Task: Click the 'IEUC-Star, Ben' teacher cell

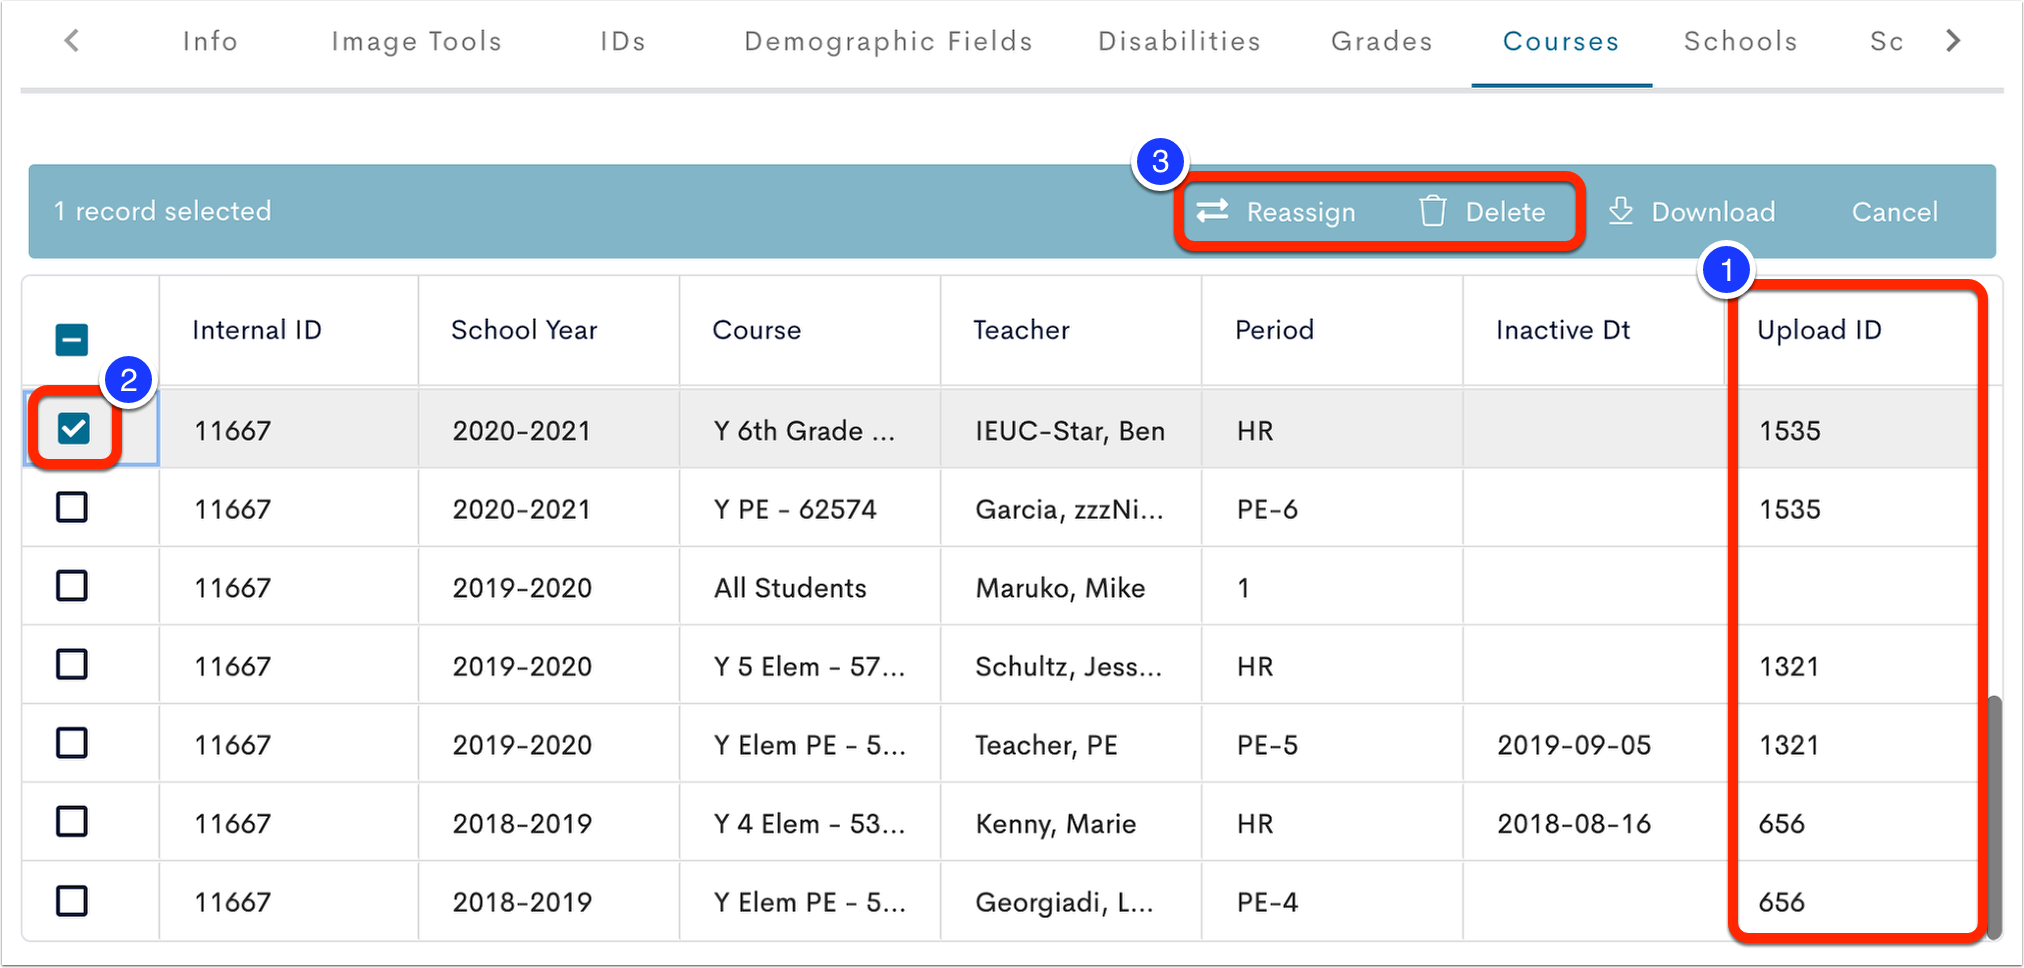Action: 1070,431
